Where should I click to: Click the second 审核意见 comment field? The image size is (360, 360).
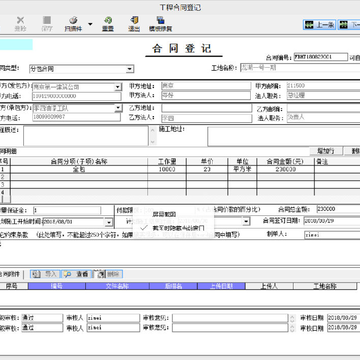(230, 328)
